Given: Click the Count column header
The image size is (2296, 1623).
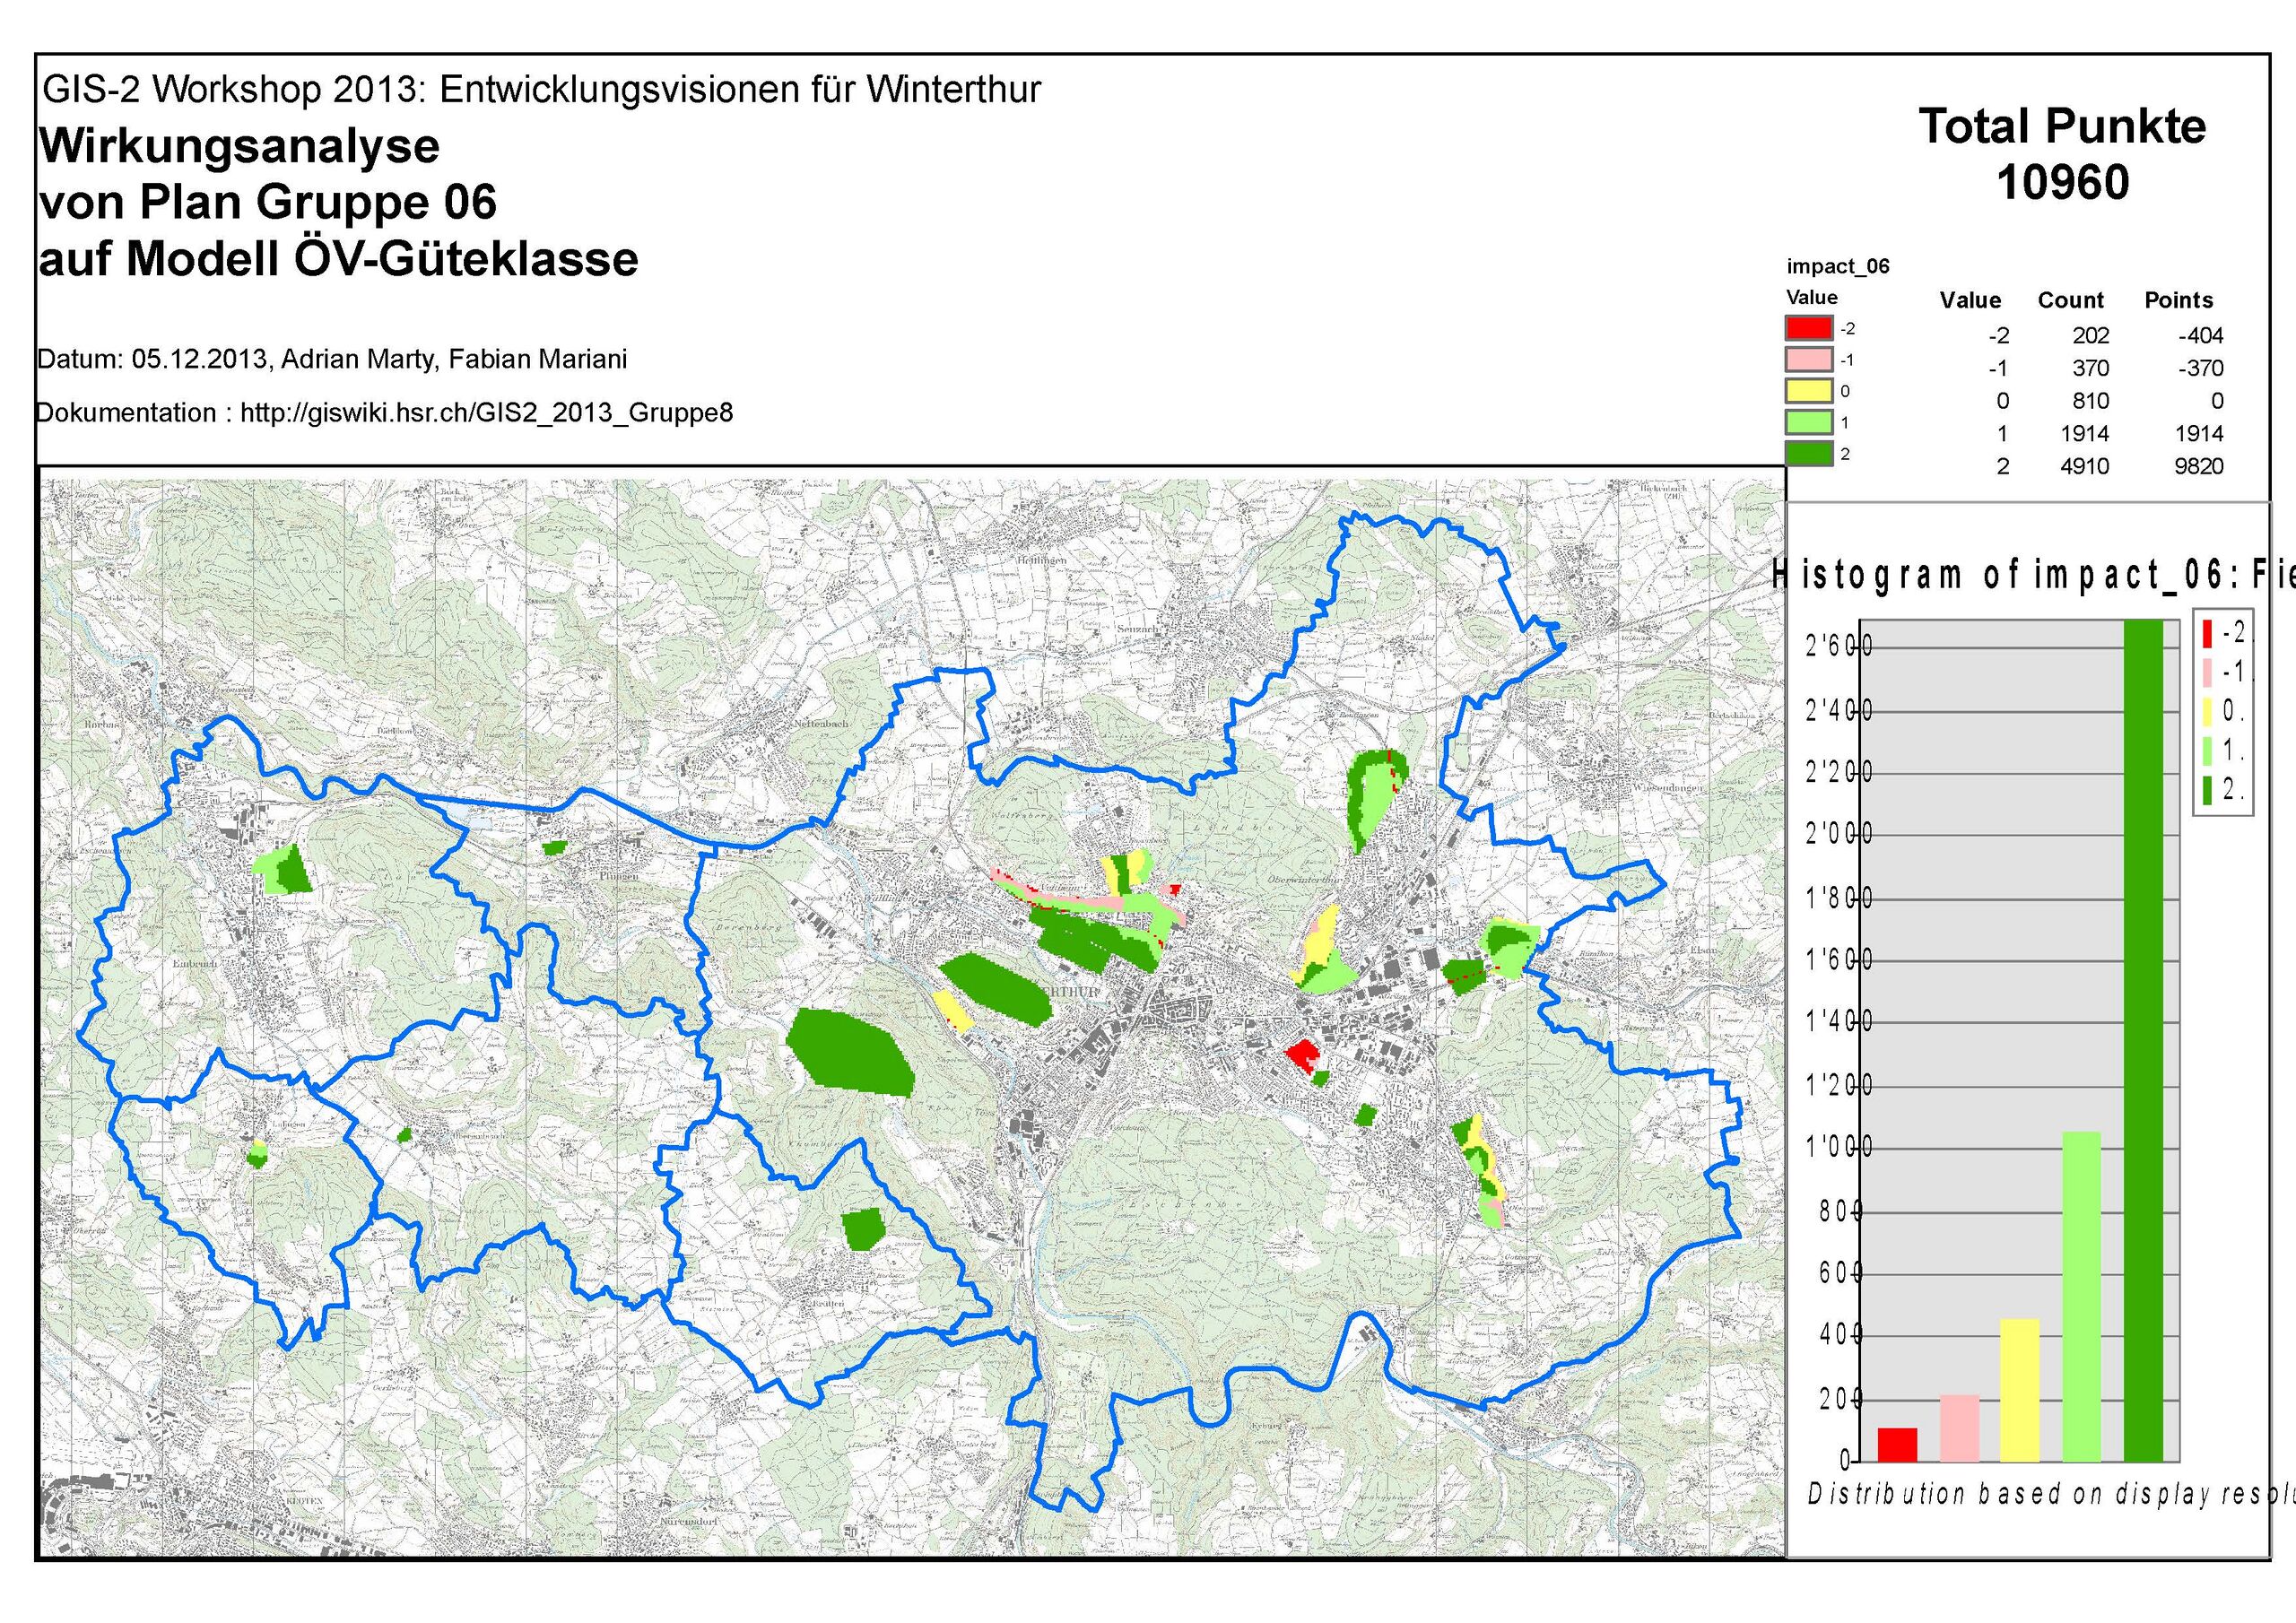Looking at the screenshot, I should tap(2070, 300).
